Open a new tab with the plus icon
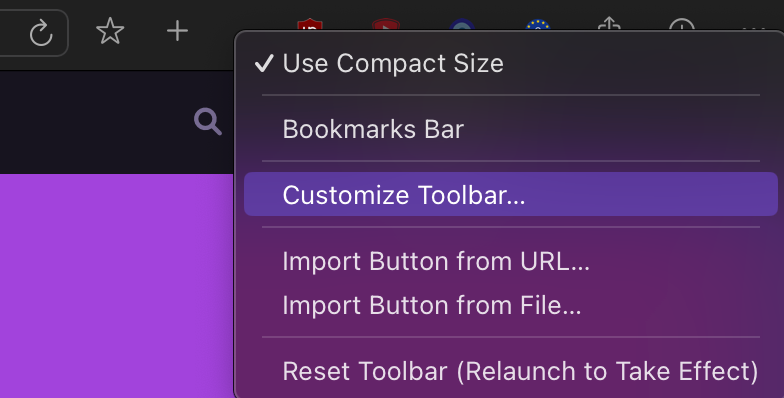The image size is (784, 398). 177,31
